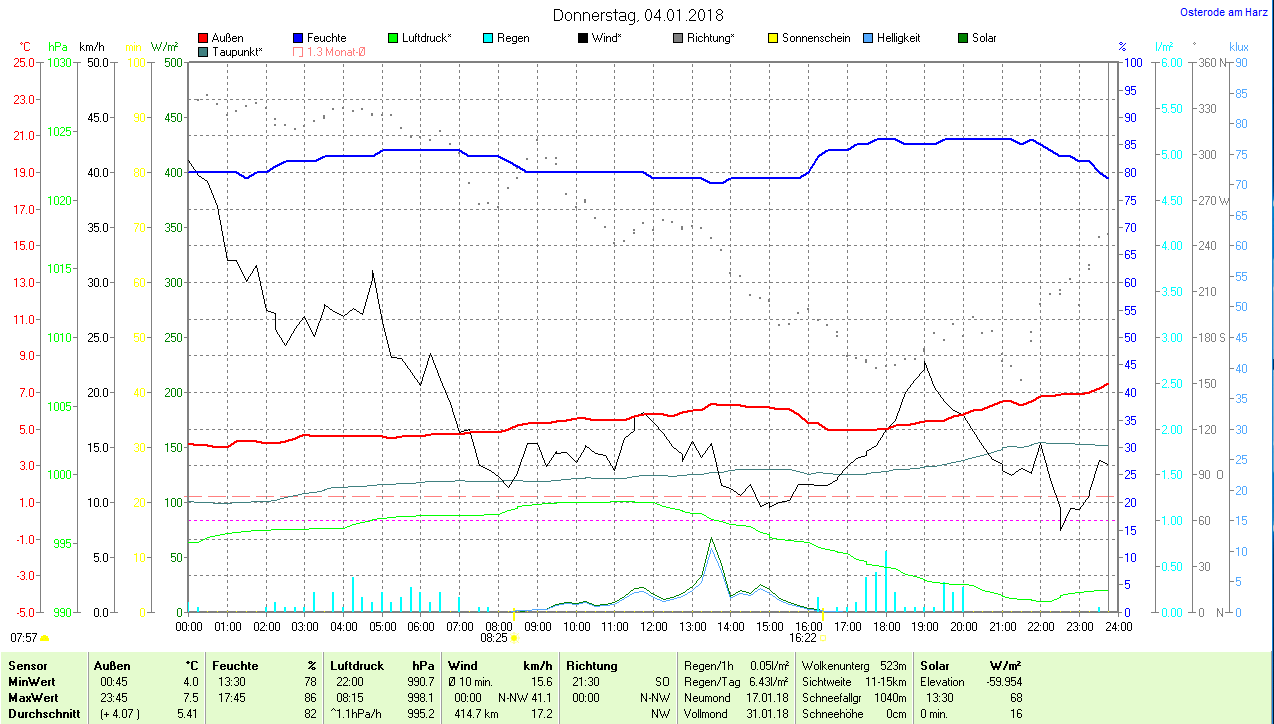1274x724 pixels.
Task: Select the dark green Solar legend marker
Action: (x=963, y=38)
